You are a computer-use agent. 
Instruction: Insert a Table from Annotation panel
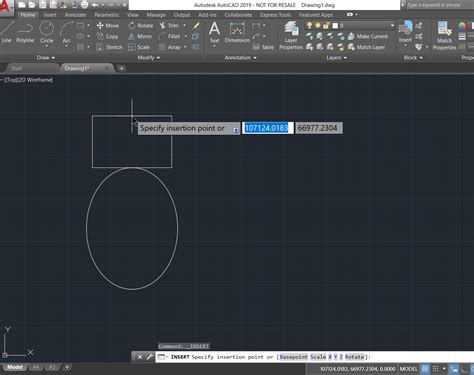(263, 47)
